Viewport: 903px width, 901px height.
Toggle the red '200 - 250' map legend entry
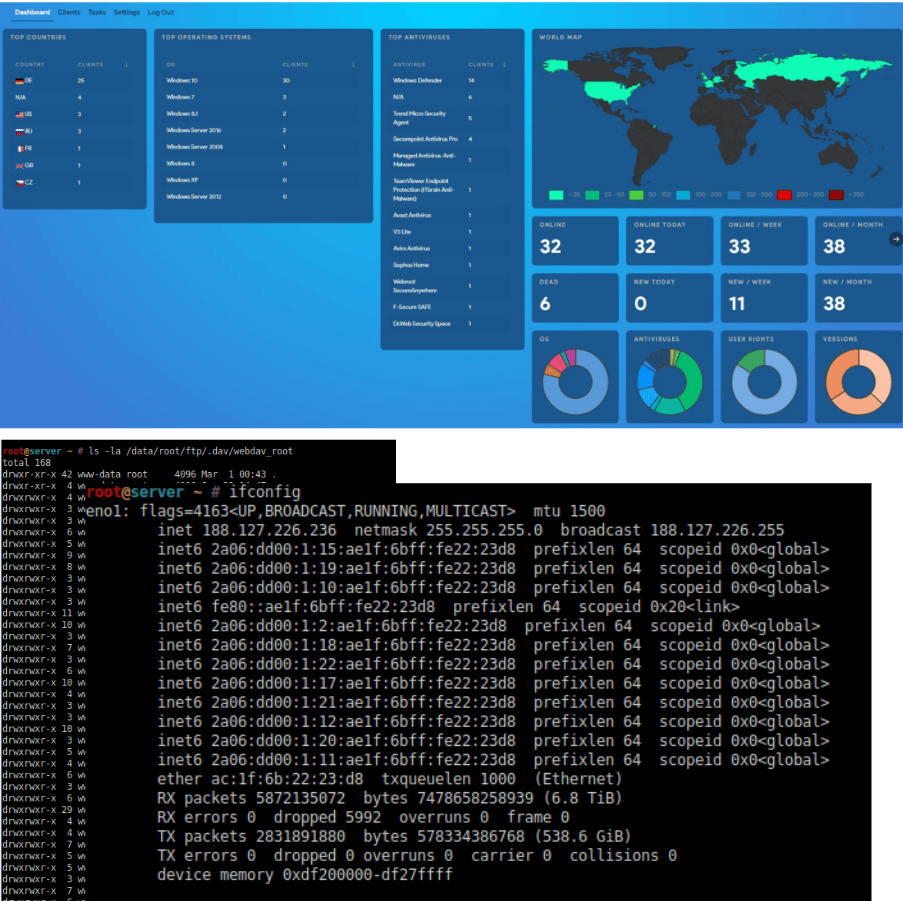tap(786, 196)
